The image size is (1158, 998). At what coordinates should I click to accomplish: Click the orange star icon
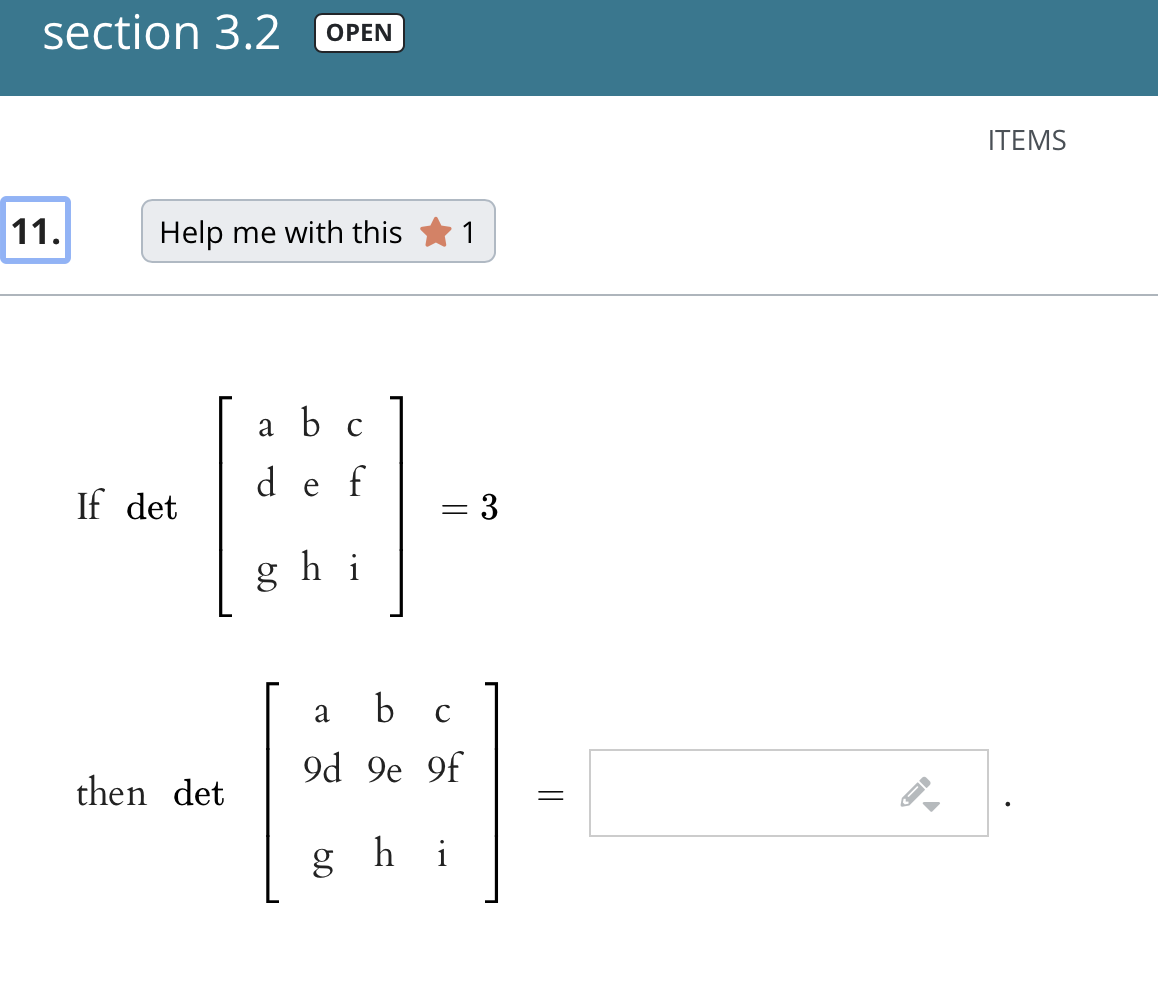[436, 232]
